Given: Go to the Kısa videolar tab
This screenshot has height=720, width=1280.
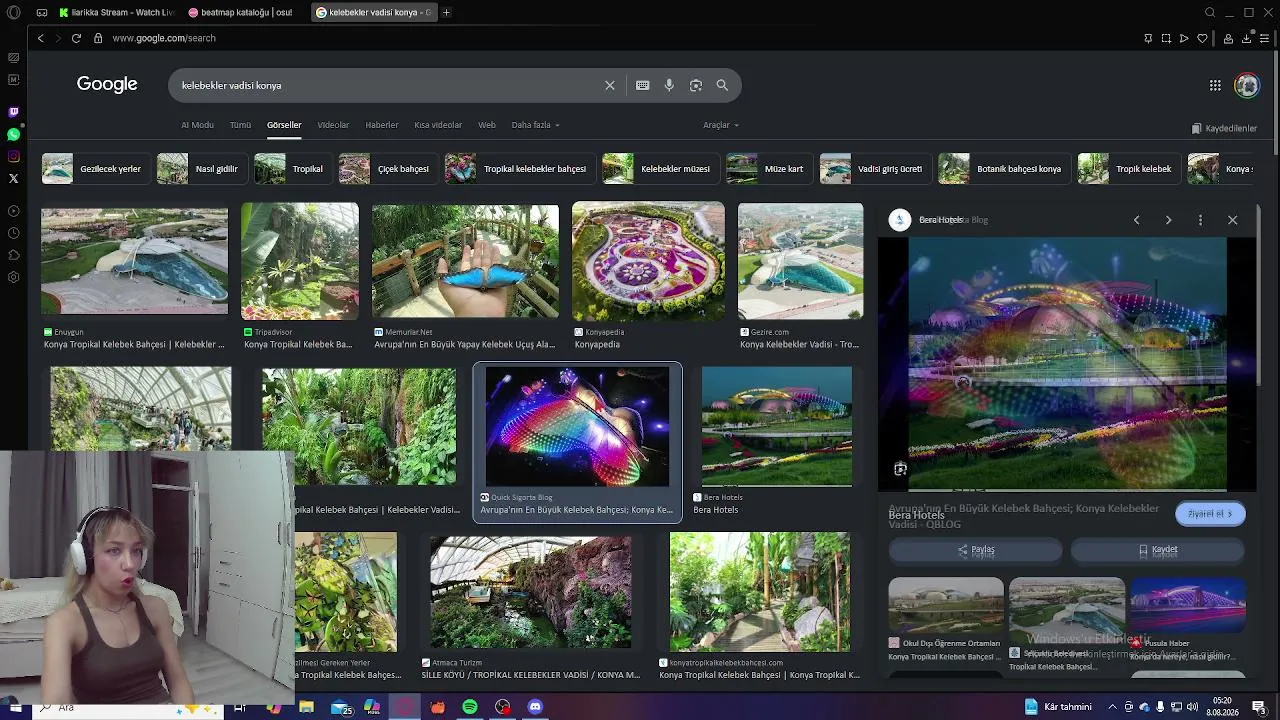Looking at the screenshot, I should click(438, 125).
